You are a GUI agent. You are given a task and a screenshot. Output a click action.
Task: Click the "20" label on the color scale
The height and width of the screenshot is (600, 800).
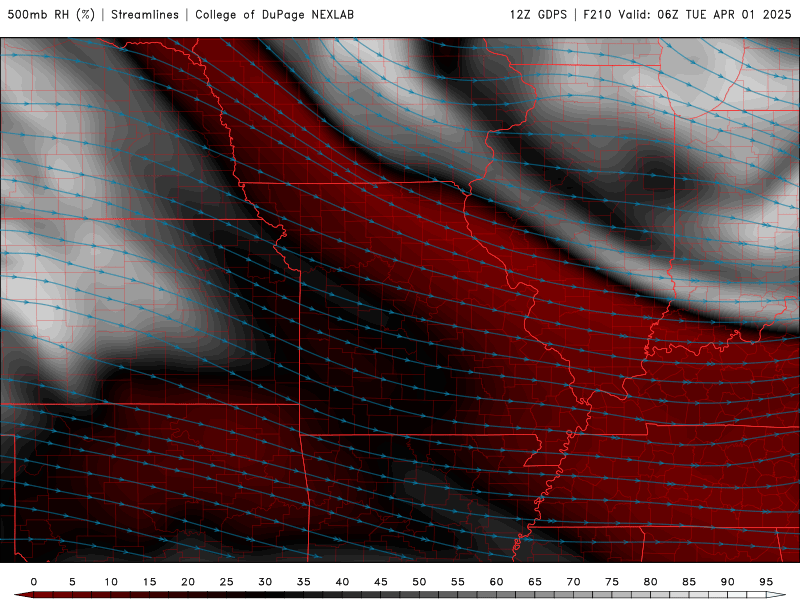[188, 582]
